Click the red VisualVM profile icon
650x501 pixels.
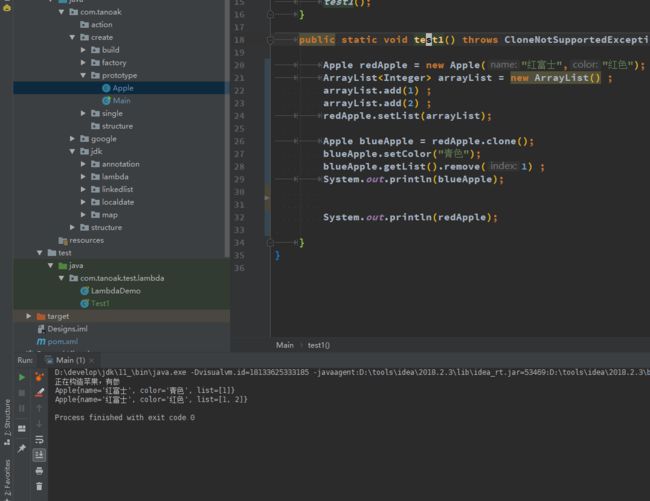39,393
